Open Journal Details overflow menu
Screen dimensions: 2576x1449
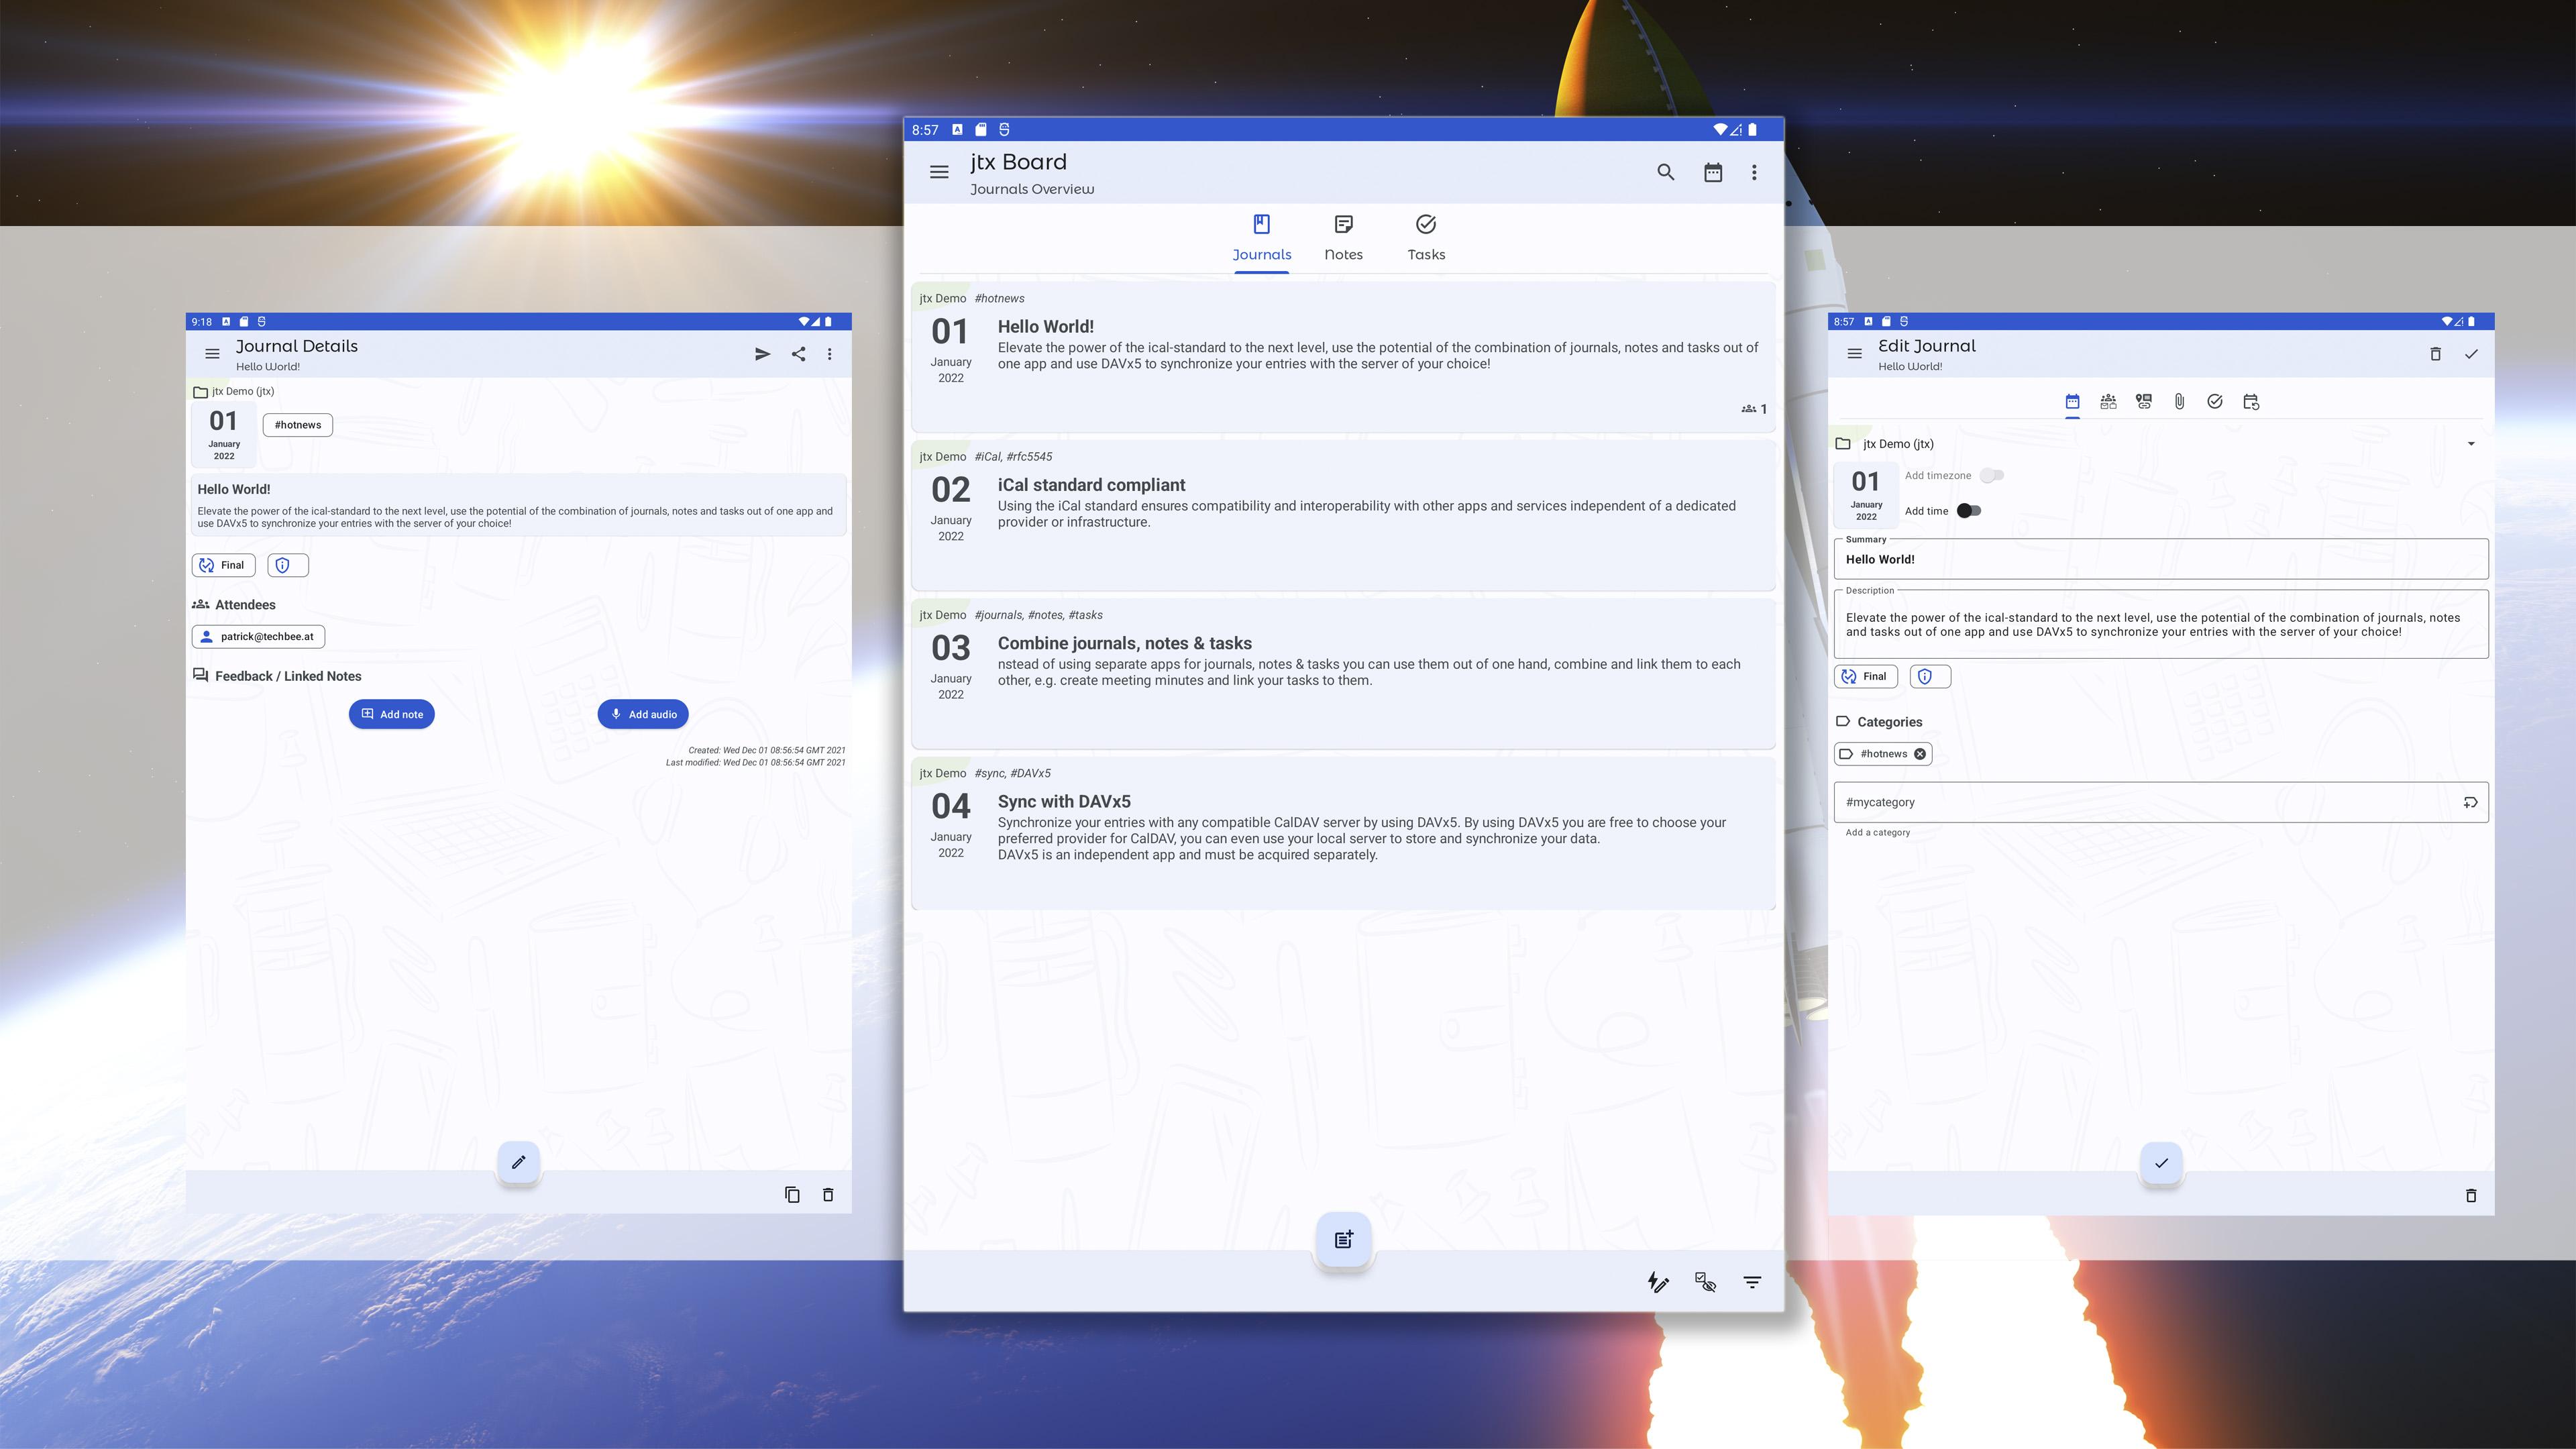tap(829, 354)
